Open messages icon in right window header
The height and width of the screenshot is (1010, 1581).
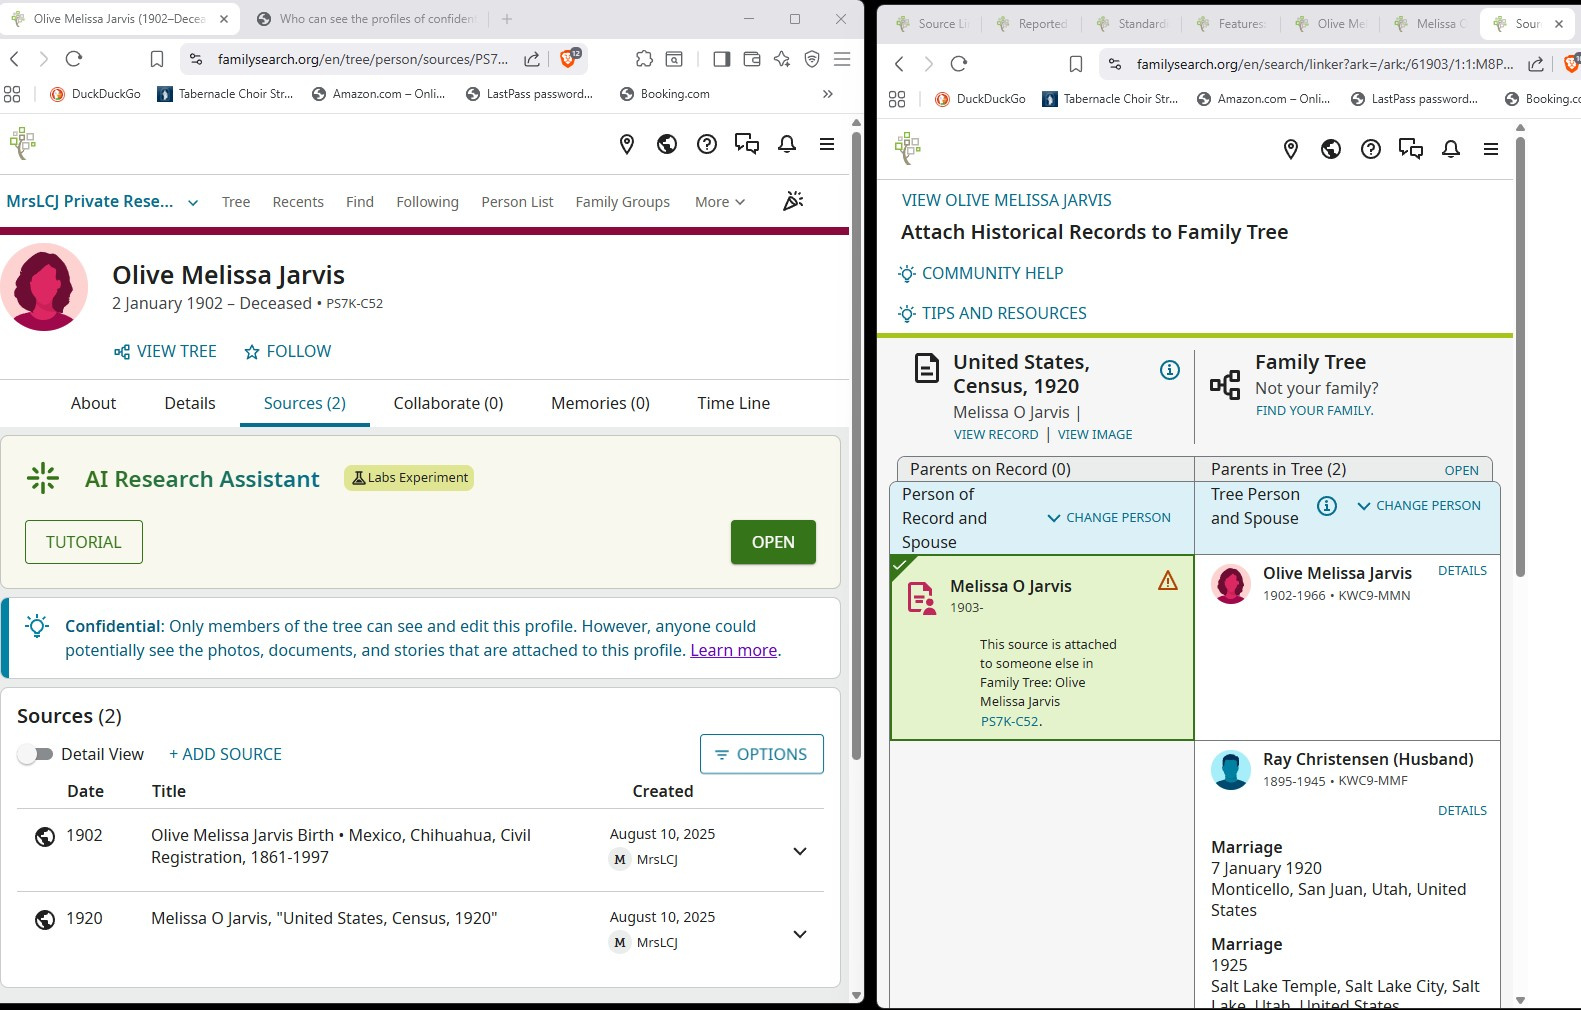click(x=1411, y=149)
